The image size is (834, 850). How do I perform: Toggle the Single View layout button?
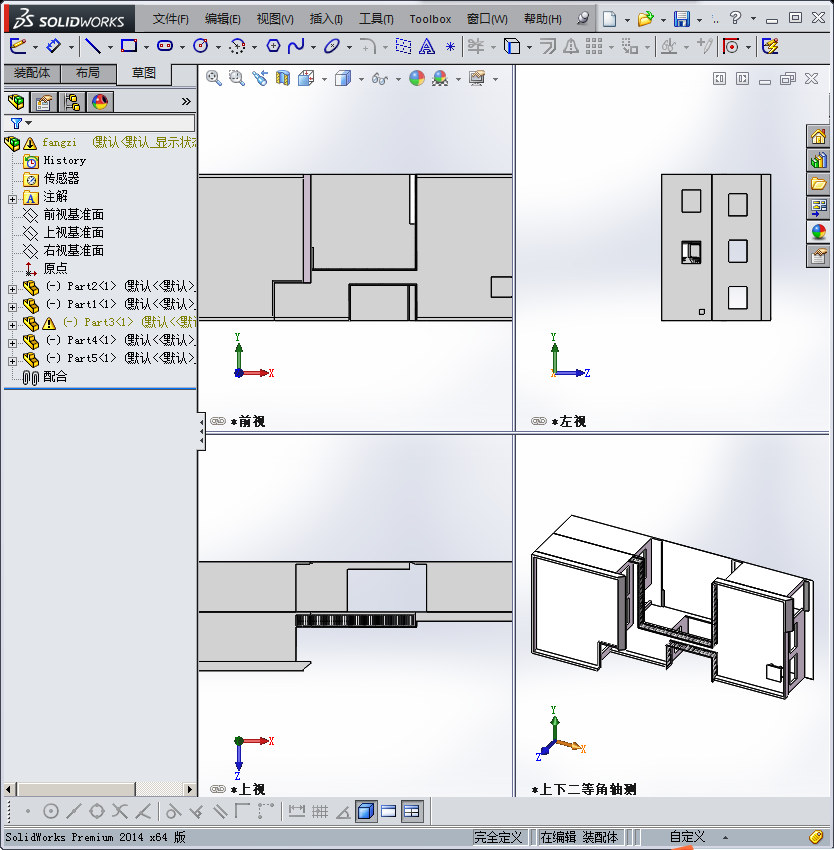coord(367,812)
